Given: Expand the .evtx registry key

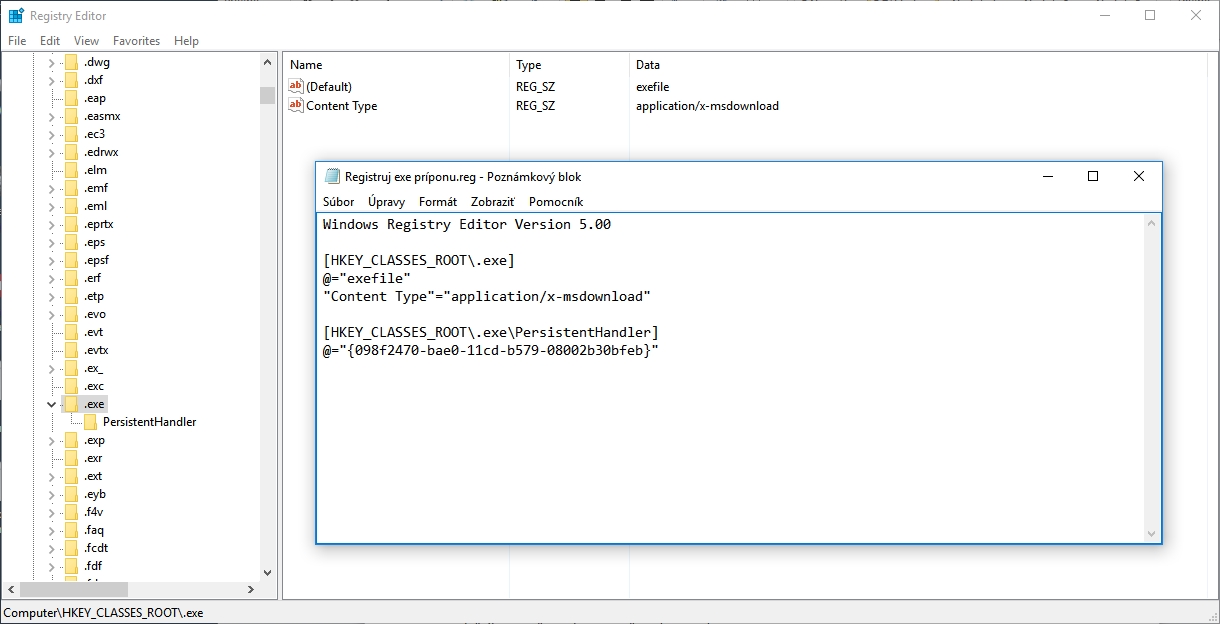Looking at the screenshot, I should click(x=51, y=350).
